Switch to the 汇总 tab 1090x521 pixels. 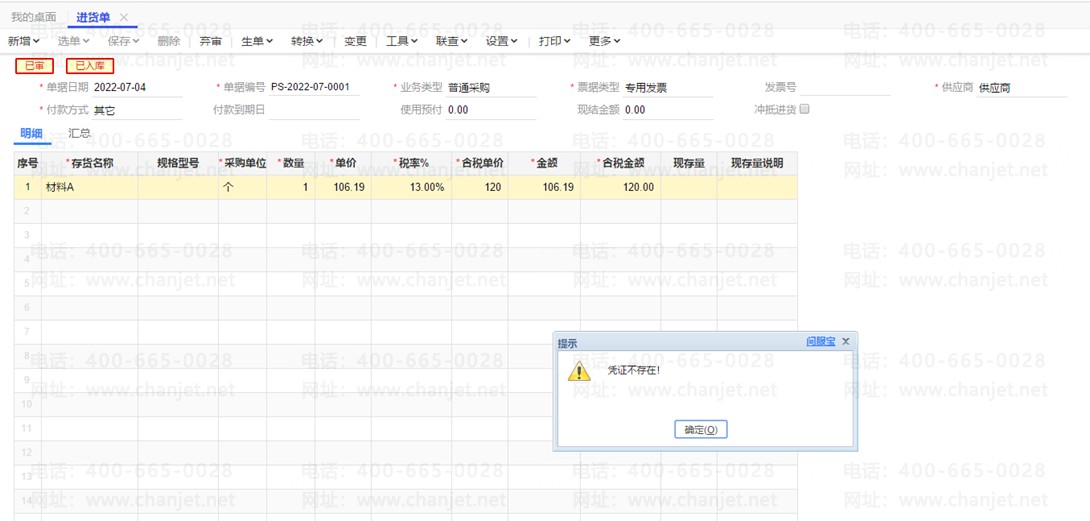[79, 133]
